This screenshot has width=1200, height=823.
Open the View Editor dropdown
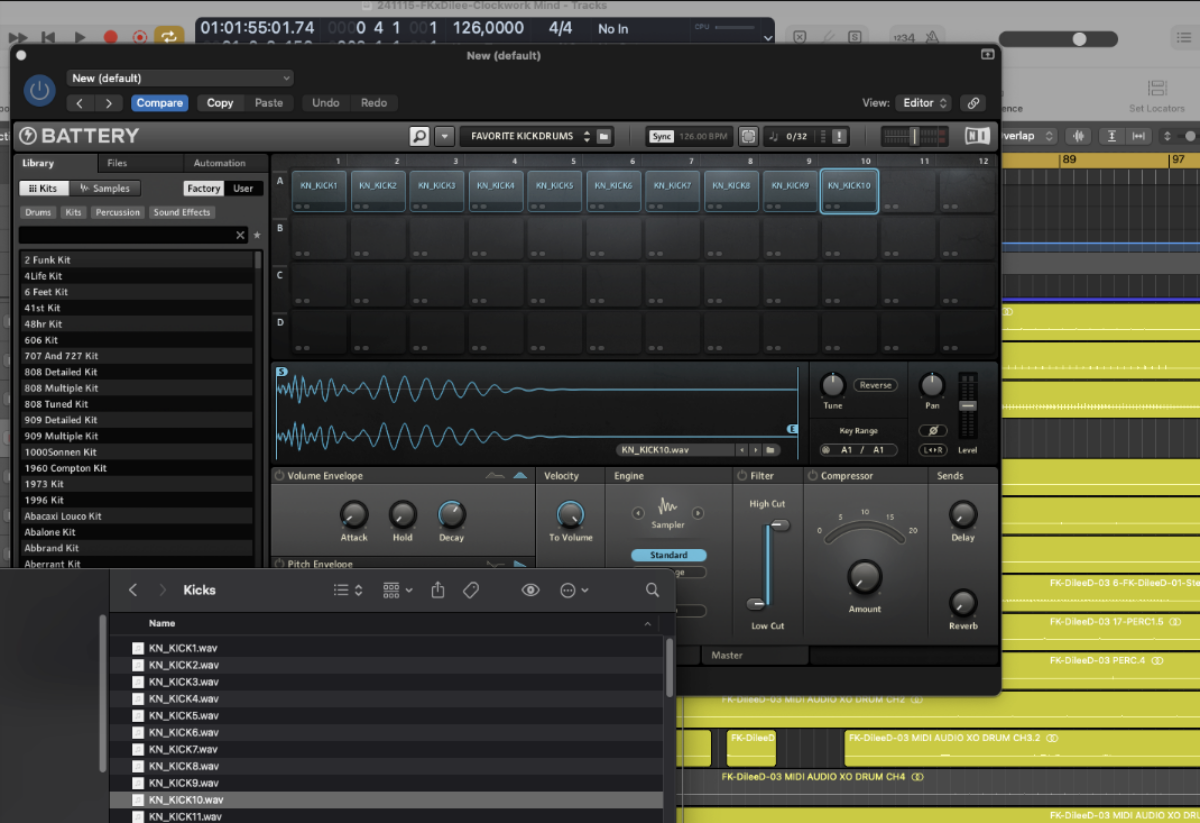(923, 103)
